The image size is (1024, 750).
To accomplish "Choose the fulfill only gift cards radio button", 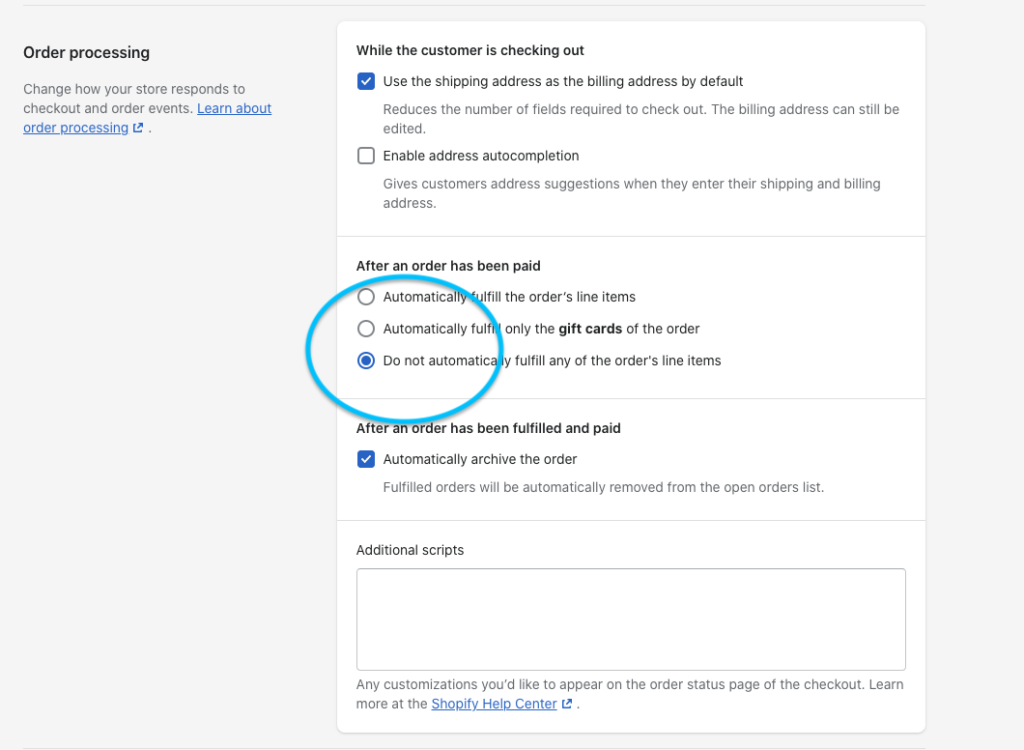I will pos(366,329).
